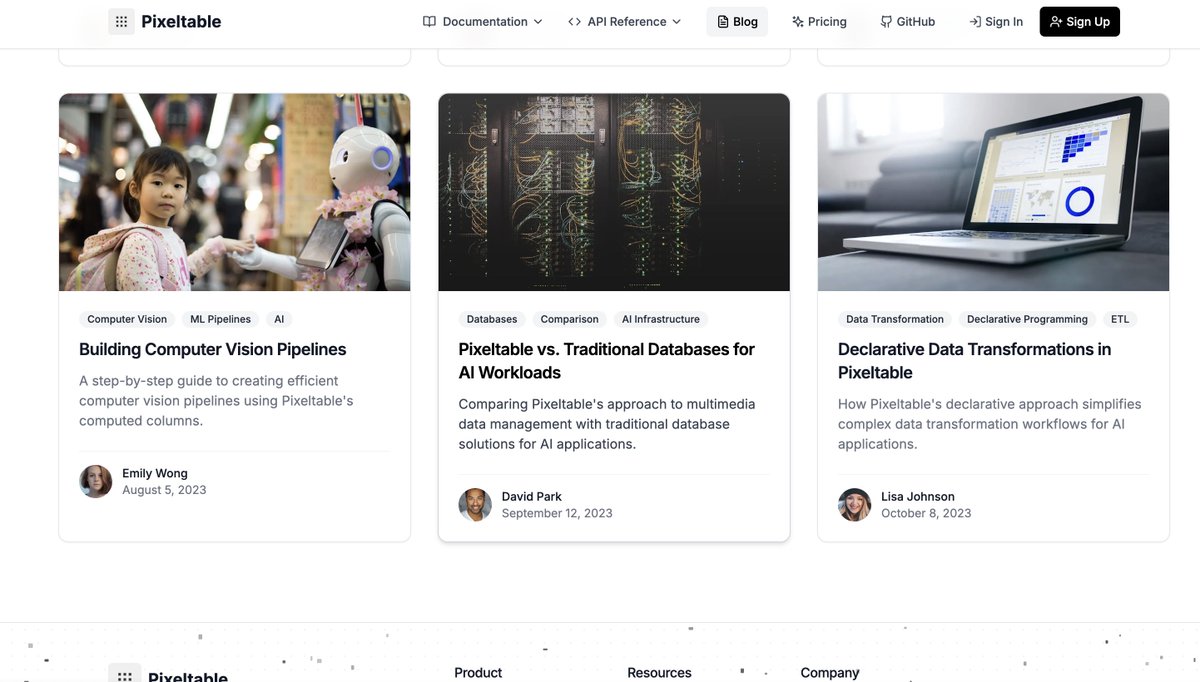Image resolution: width=1200 pixels, height=682 pixels.
Task: Click the Documentation book icon
Action: (x=429, y=22)
